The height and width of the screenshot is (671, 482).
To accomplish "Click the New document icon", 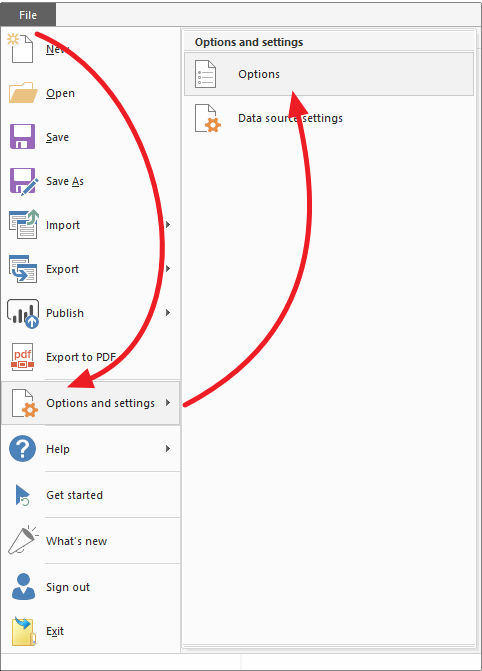I will tap(21, 48).
